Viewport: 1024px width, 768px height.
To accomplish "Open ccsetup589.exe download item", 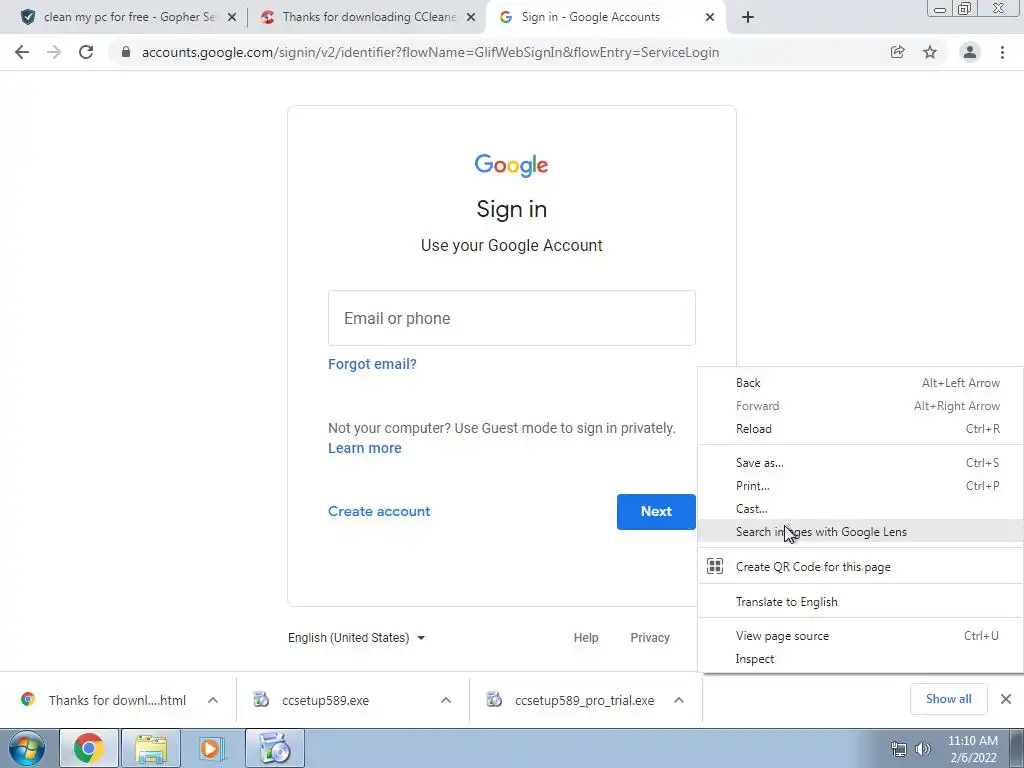I will 313,700.
